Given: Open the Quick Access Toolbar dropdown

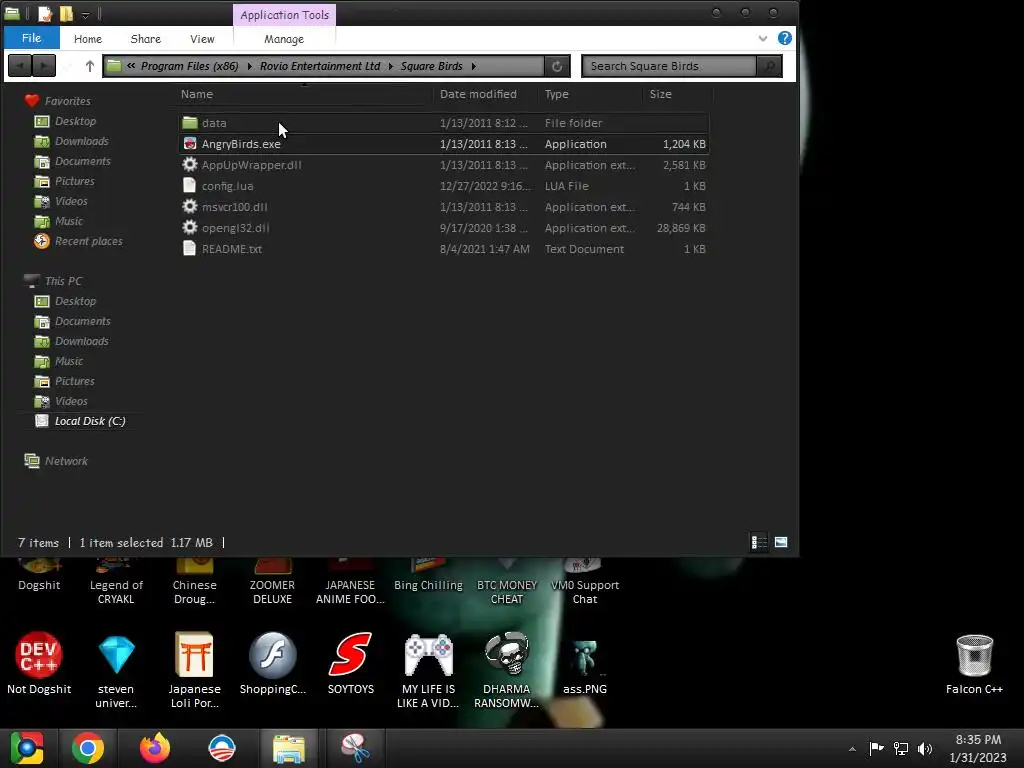Looking at the screenshot, I should pyautogui.click(x=86, y=14).
